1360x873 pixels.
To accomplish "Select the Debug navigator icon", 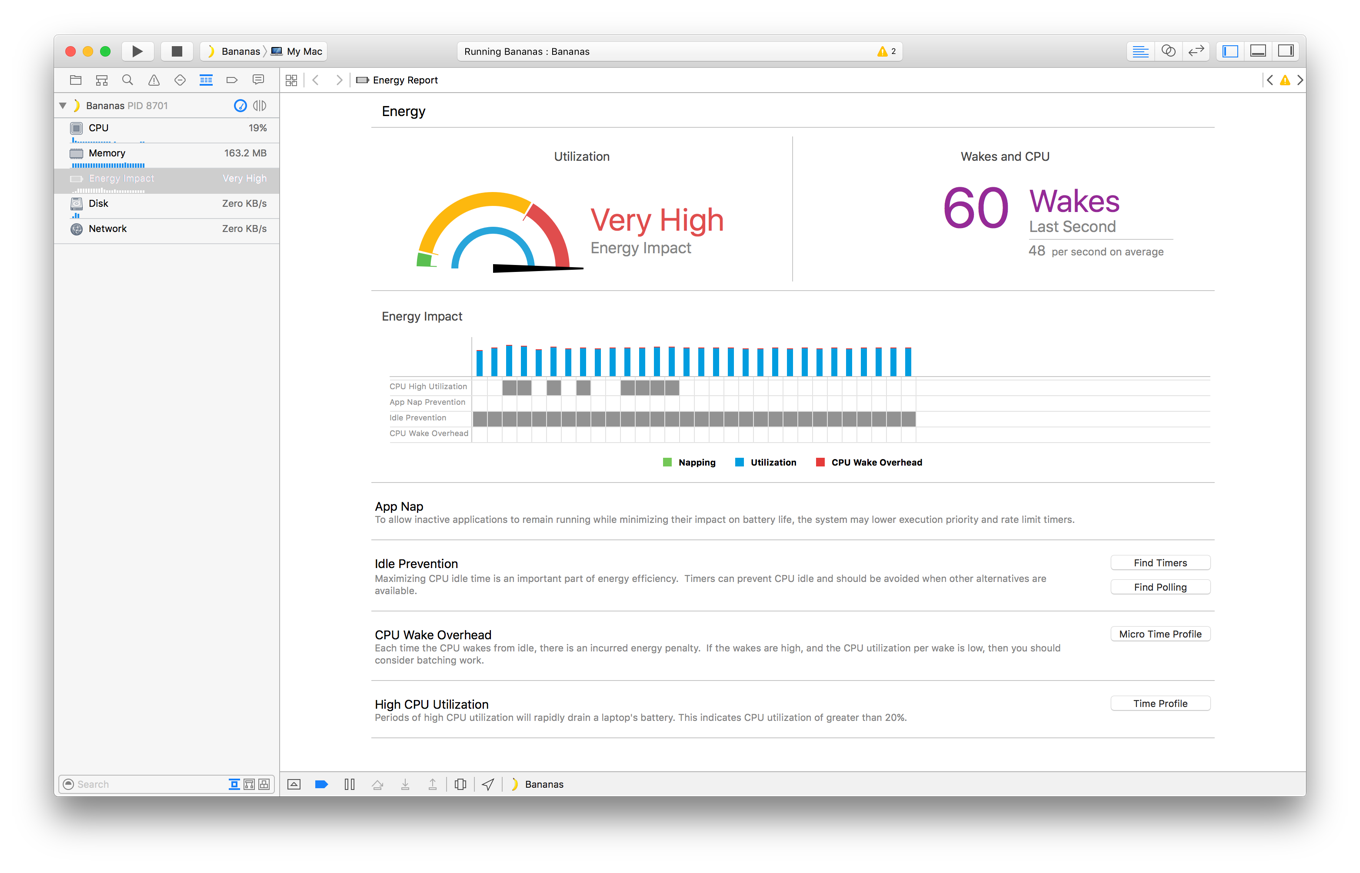I will pyautogui.click(x=206, y=80).
